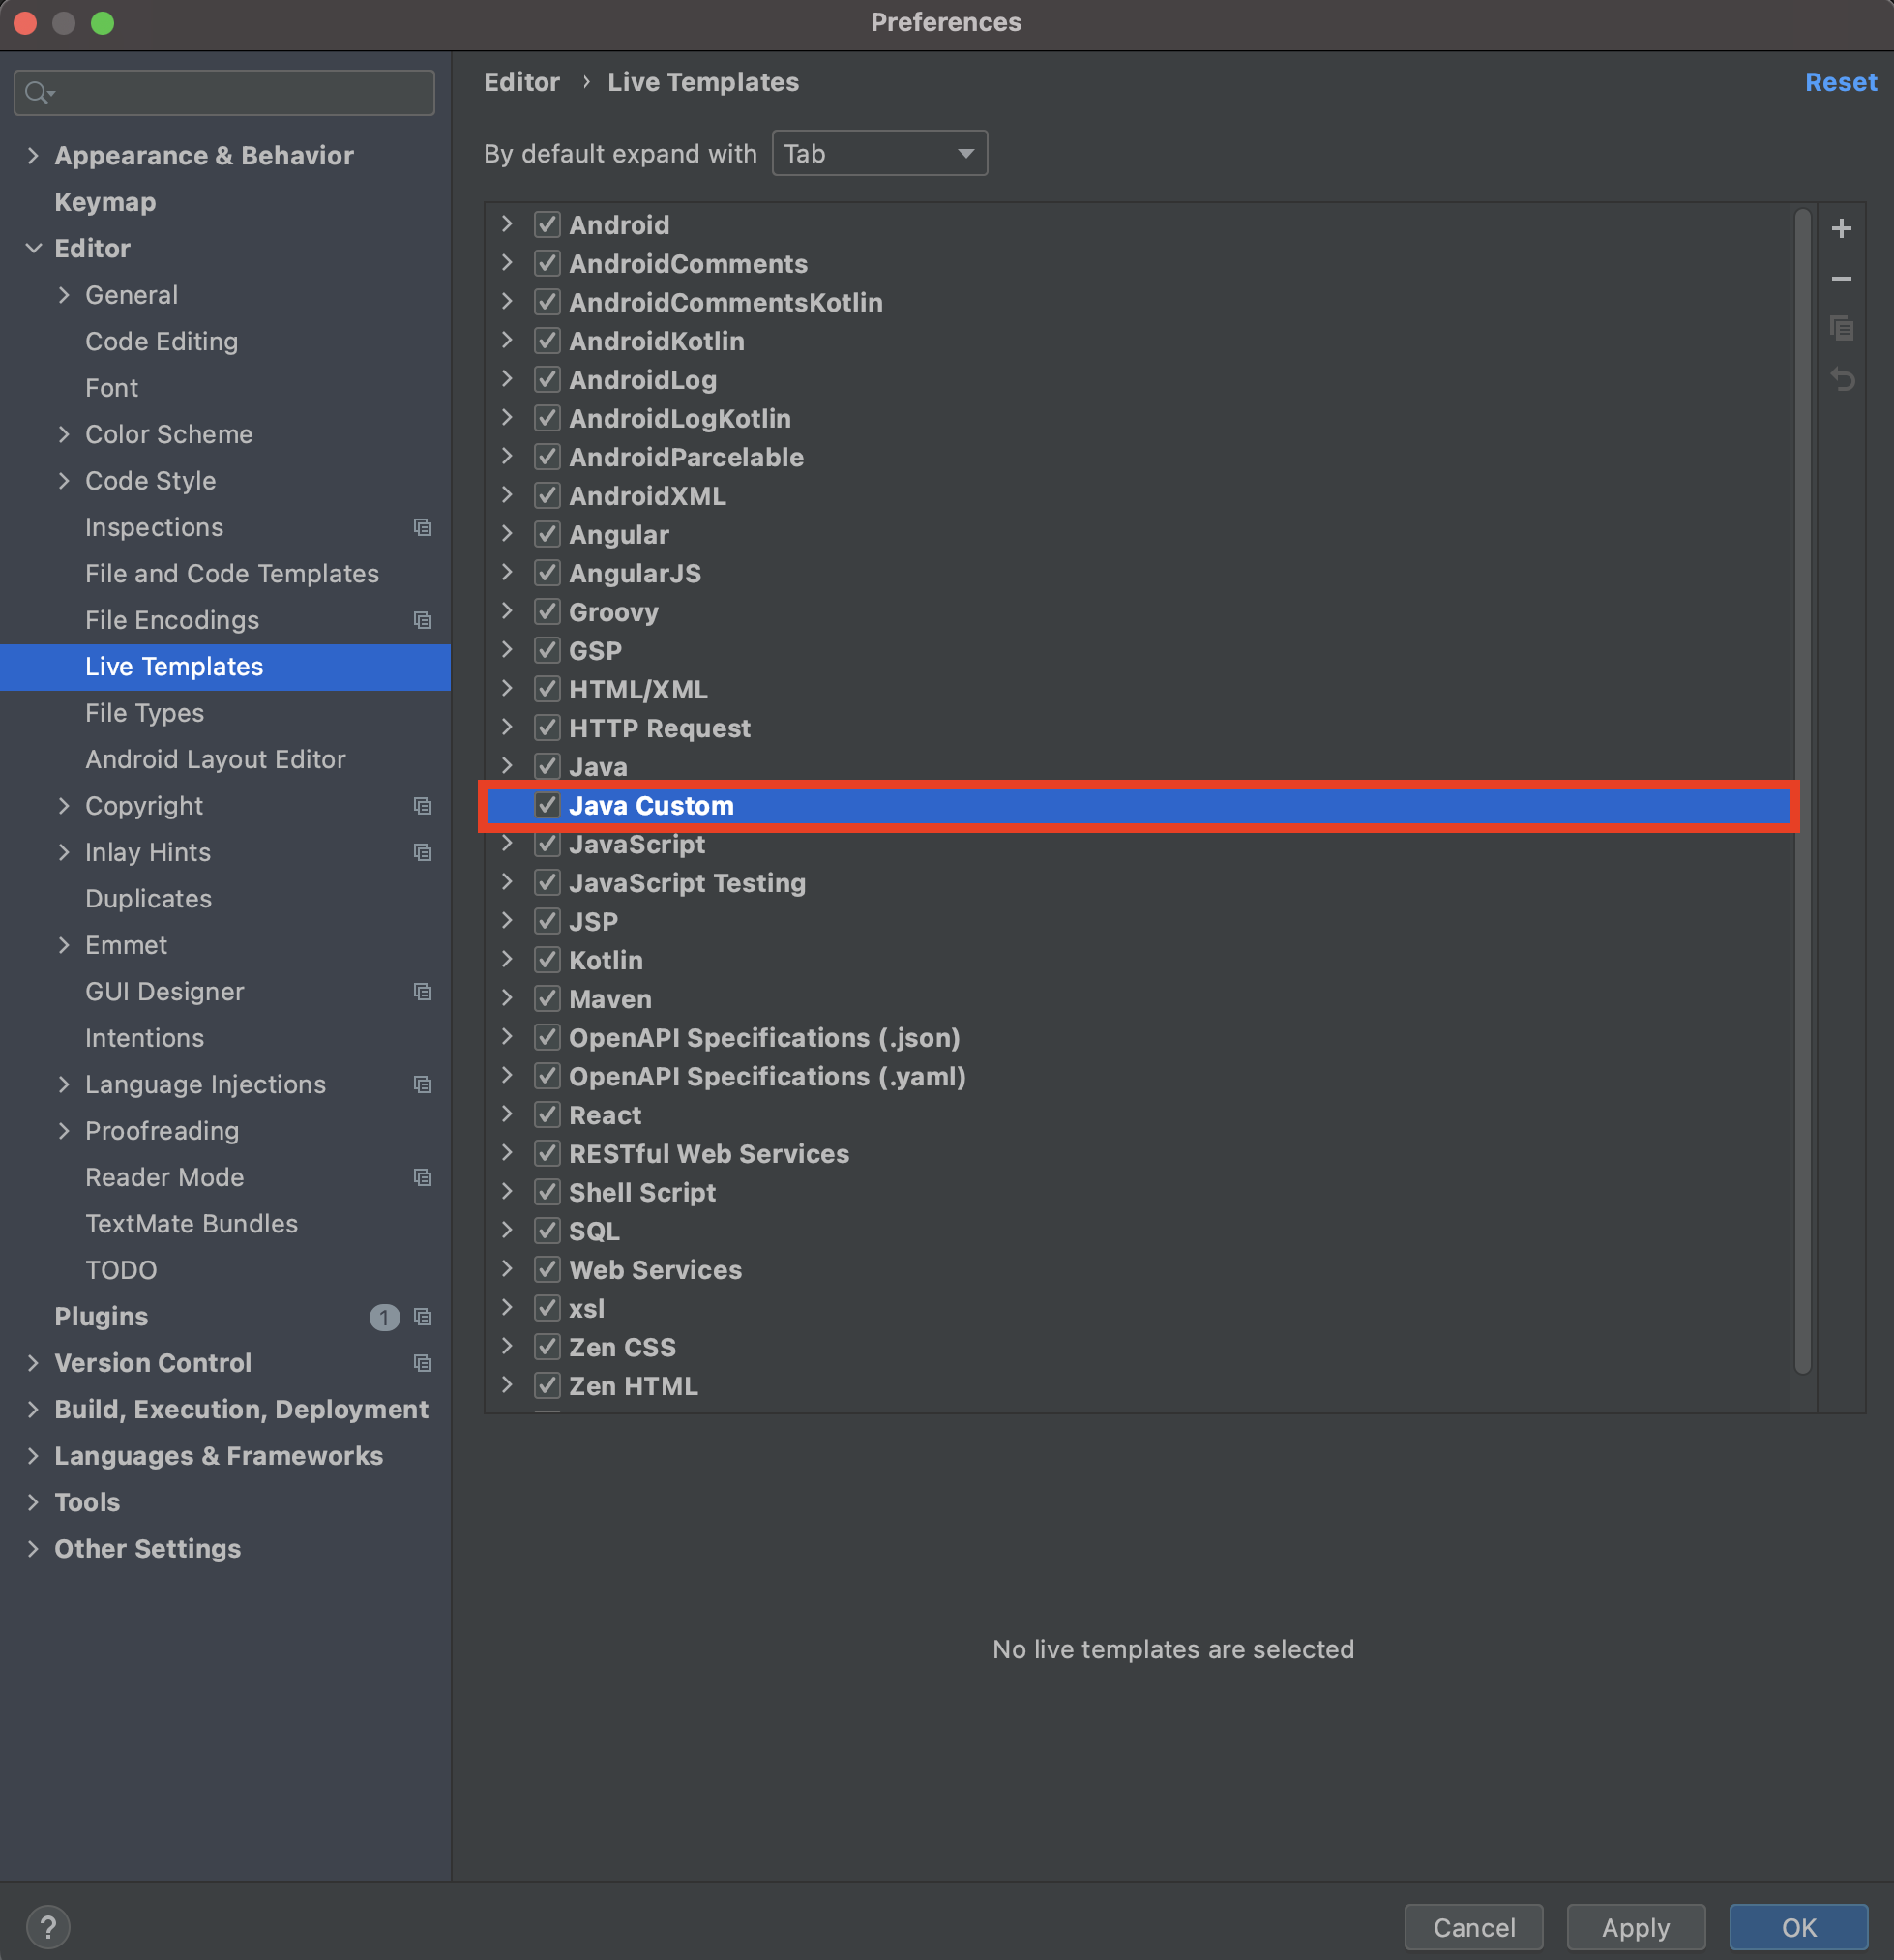Select the RESTful Web Services group row
This screenshot has height=1960, width=1894.
(1138, 1153)
